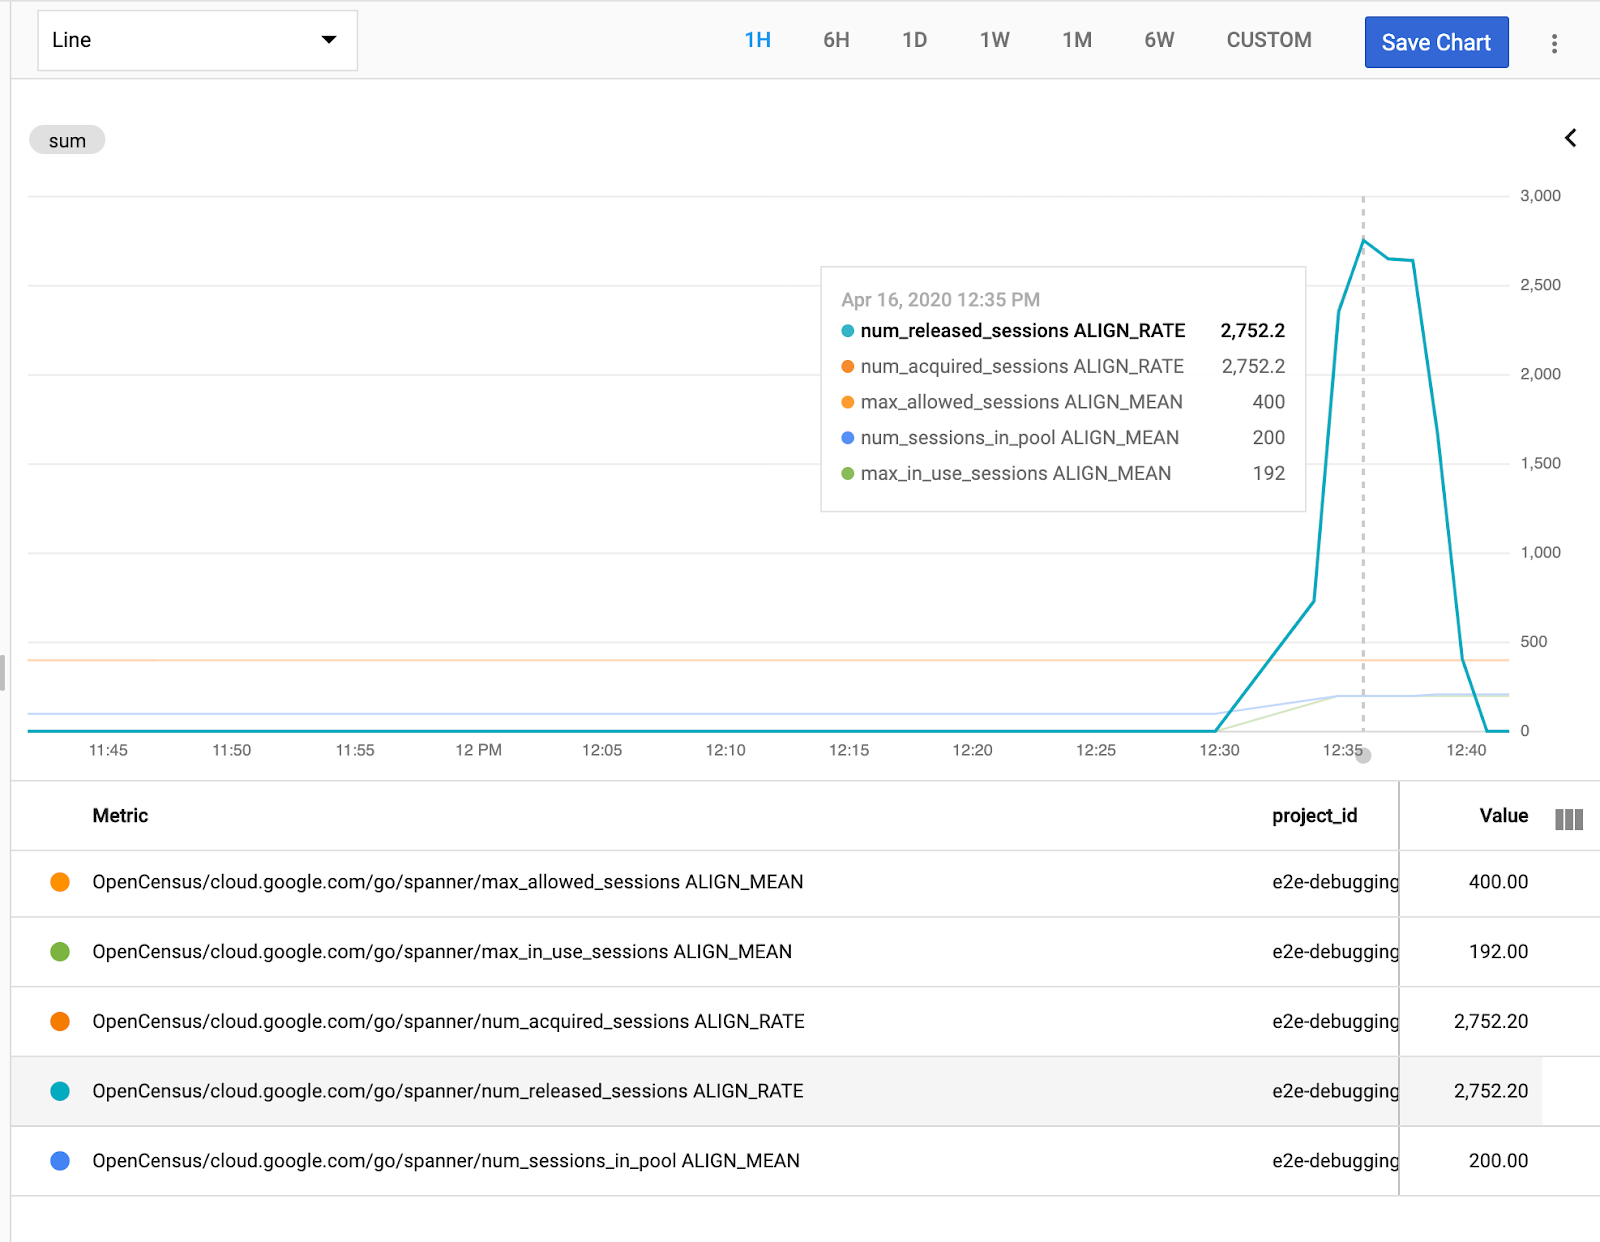Toggle visibility of num_sessions_in_pool series

pyautogui.click(x=60, y=1161)
